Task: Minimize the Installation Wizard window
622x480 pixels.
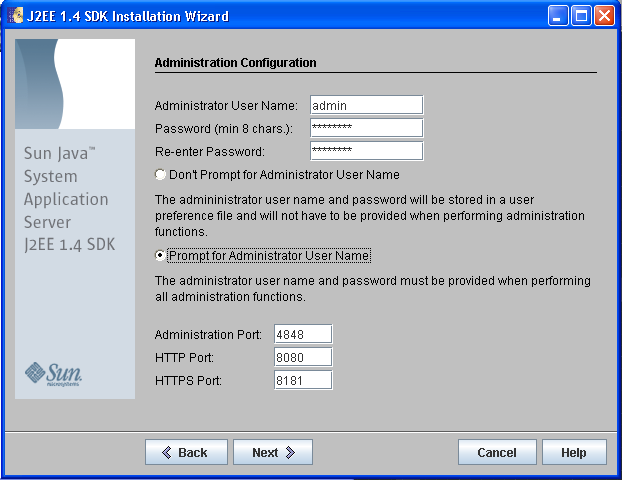Action: coord(558,16)
